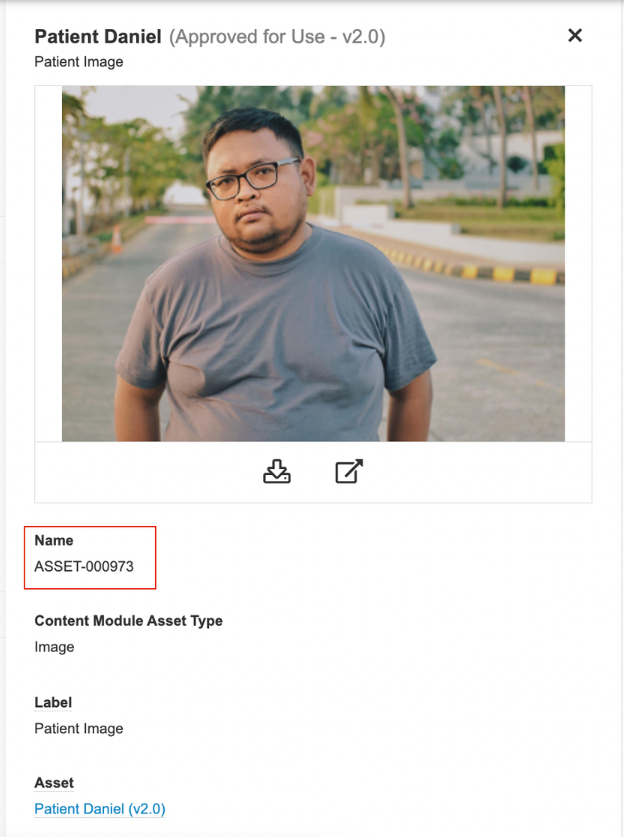Screen dimensions: 624x837
Task: Click the Label field heading
Action: pos(55,702)
